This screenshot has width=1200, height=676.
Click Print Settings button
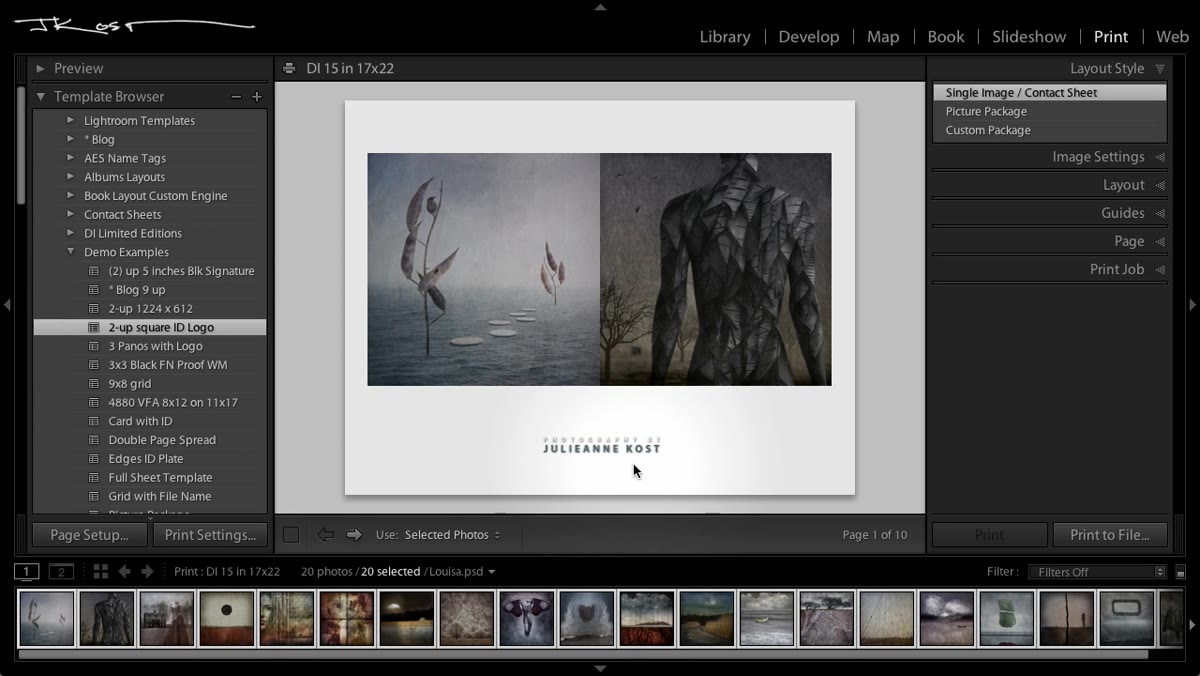pos(210,535)
